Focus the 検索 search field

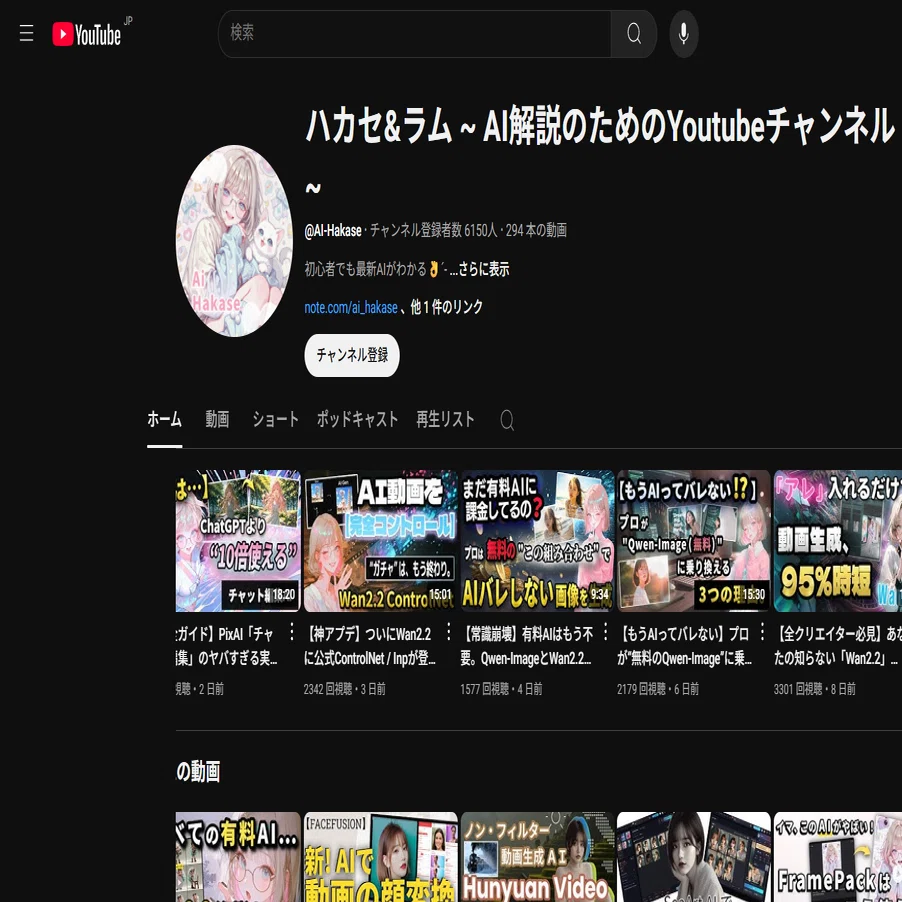pyautogui.click(x=414, y=34)
